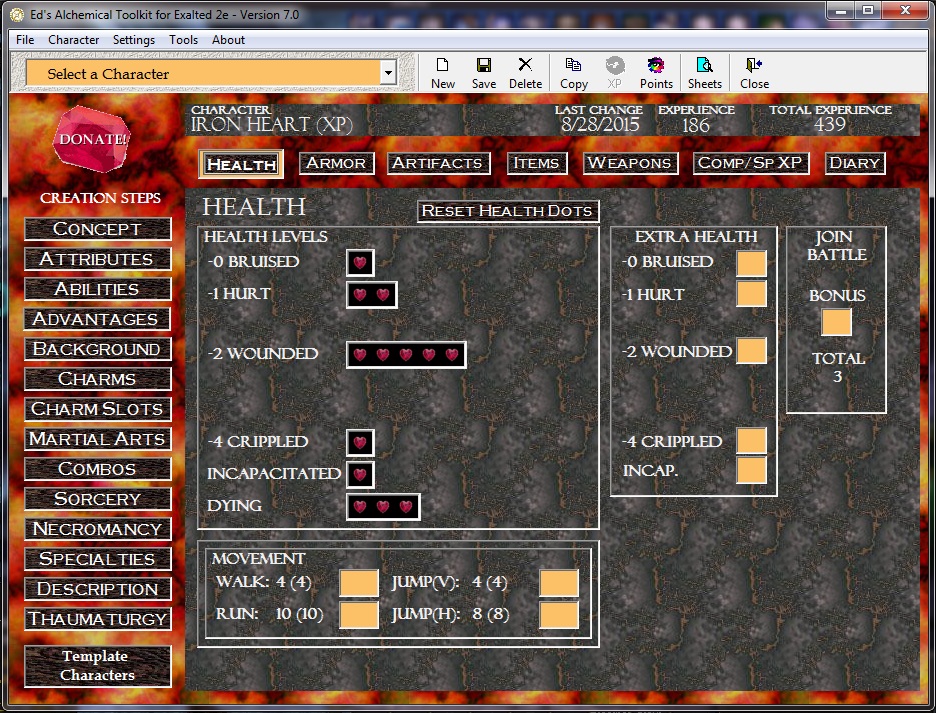Go to the Charms creation step
The height and width of the screenshot is (713, 936).
pos(97,379)
